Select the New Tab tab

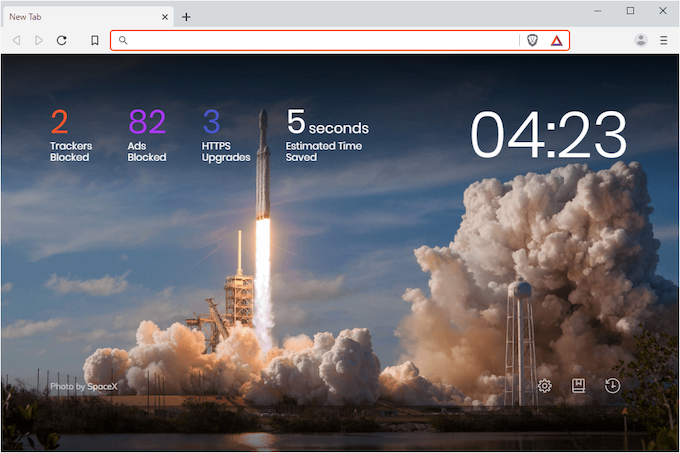coord(88,17)
